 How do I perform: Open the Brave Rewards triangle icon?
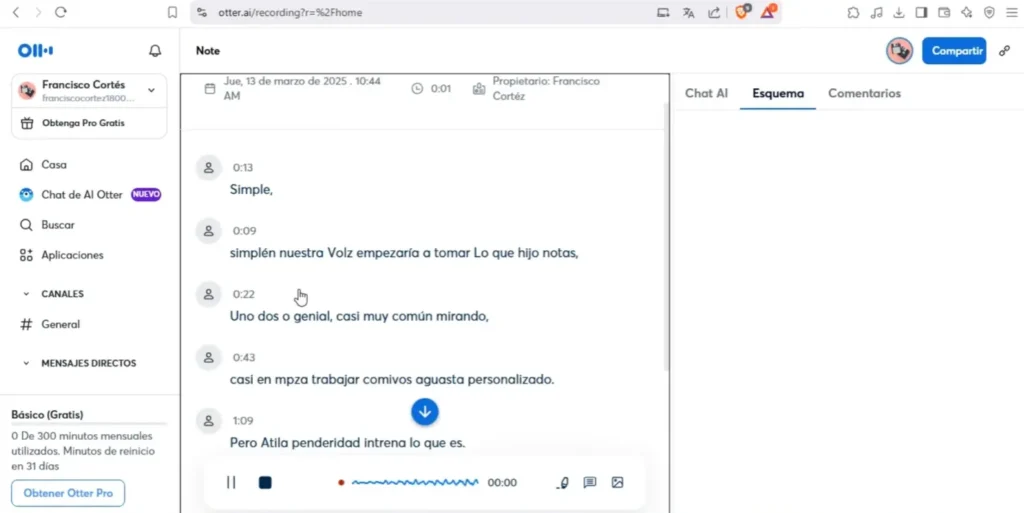coord(768,12)
